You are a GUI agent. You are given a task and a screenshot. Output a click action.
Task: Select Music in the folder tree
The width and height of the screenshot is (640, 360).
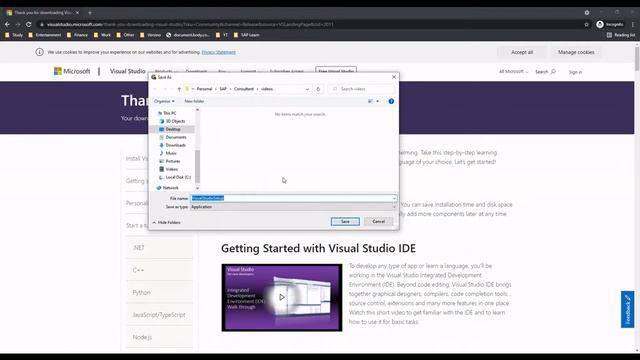pos(171,153)
